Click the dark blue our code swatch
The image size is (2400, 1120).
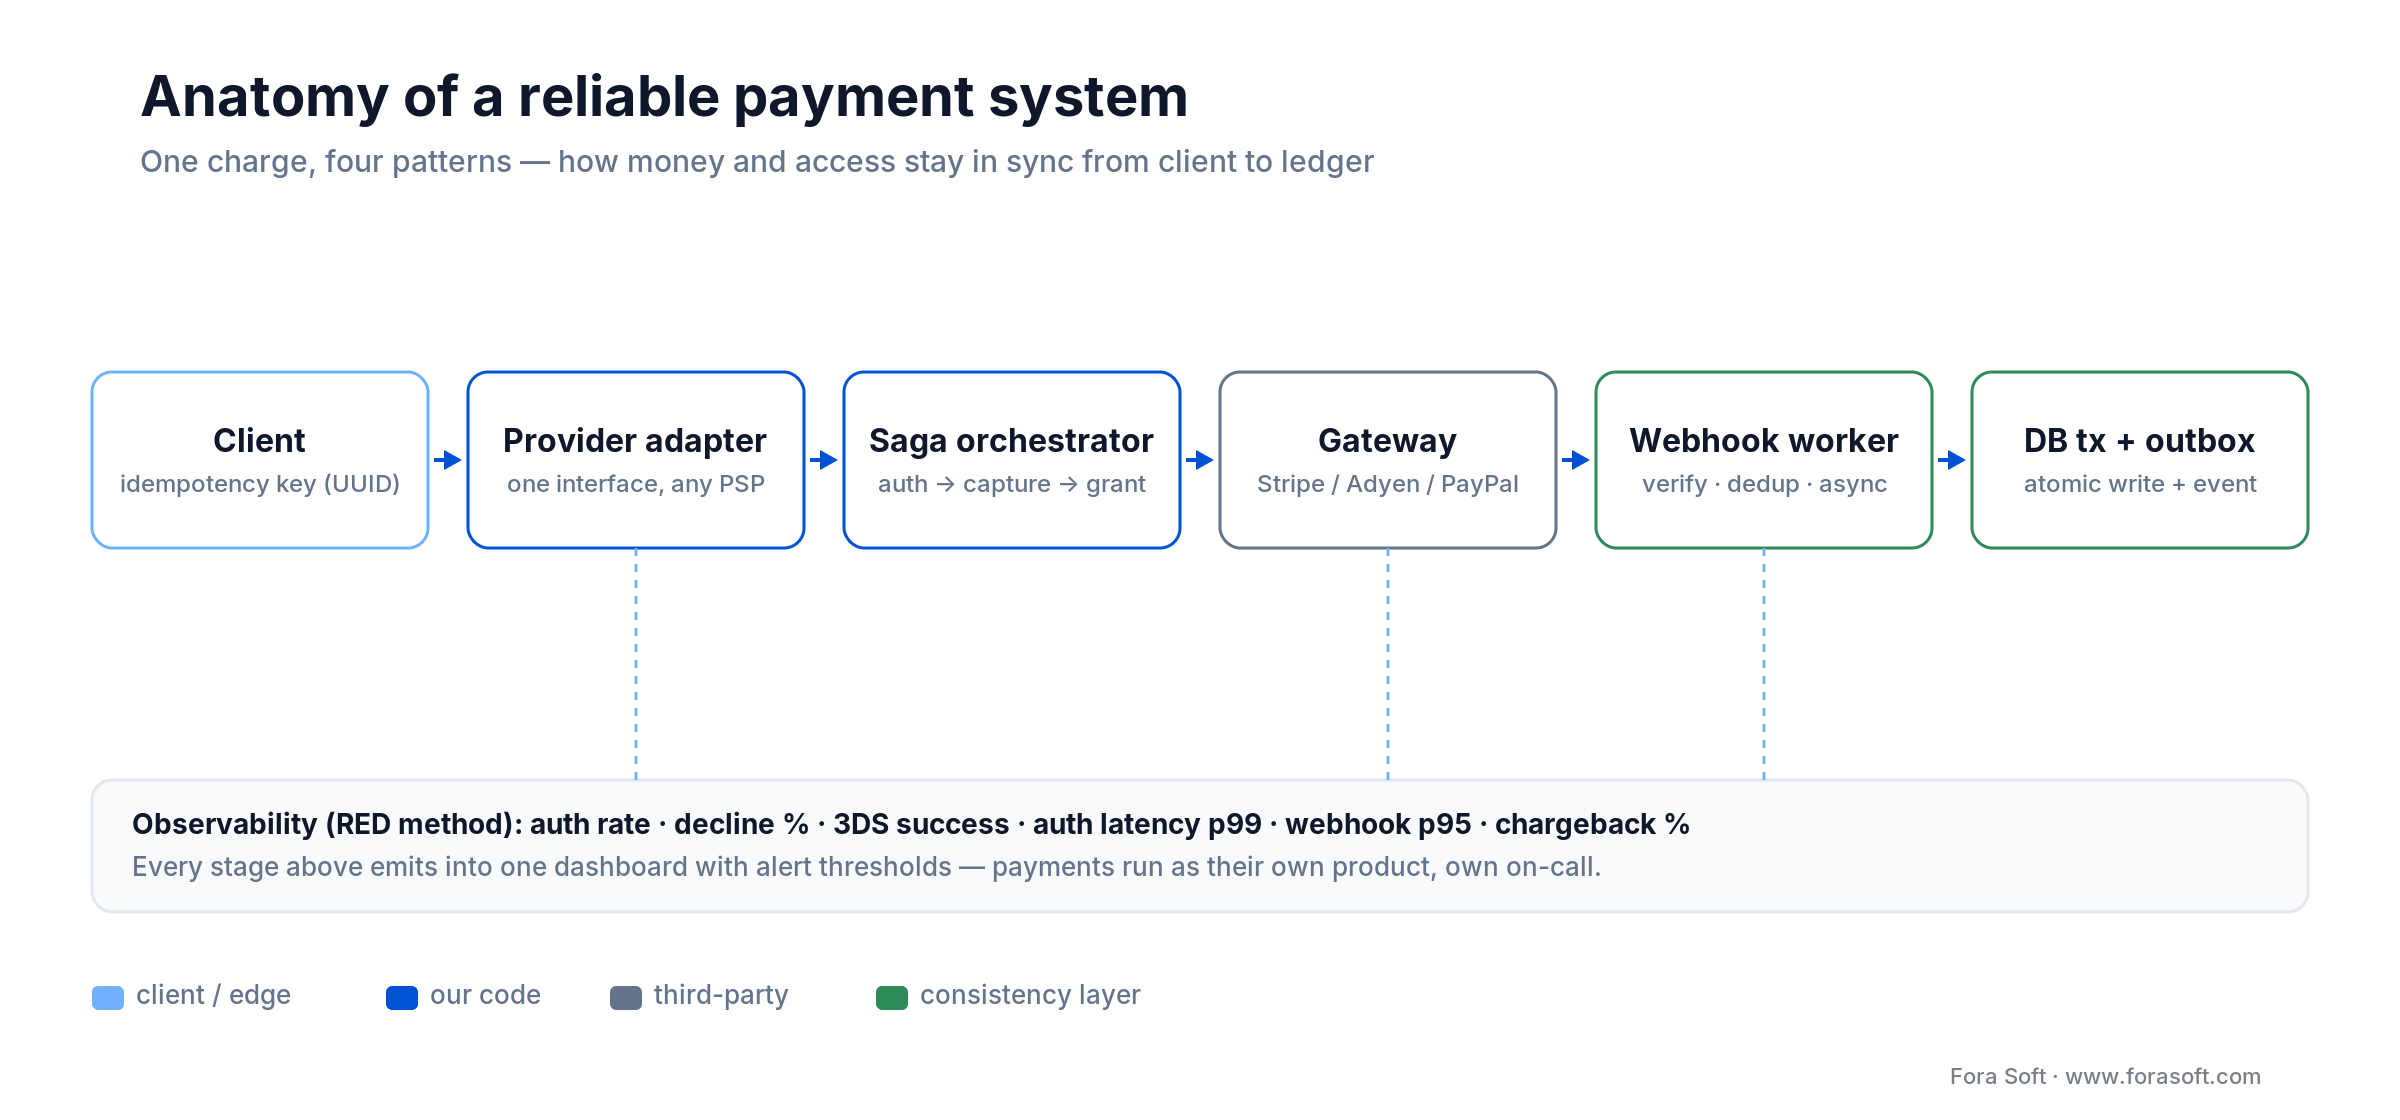pyautogui.click(x=402, y=998)
